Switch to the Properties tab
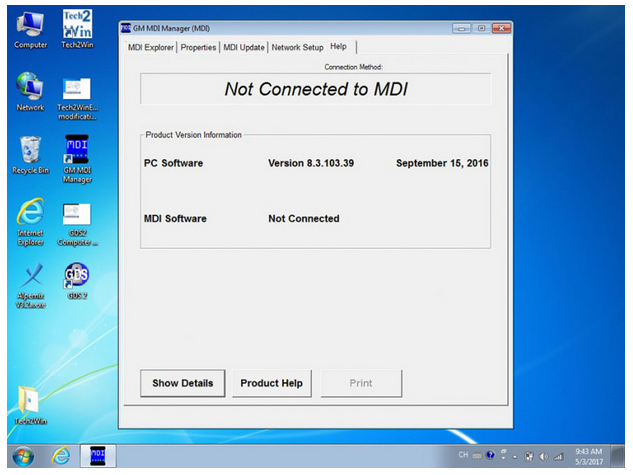The image size is (633, 475). point(198,47)
